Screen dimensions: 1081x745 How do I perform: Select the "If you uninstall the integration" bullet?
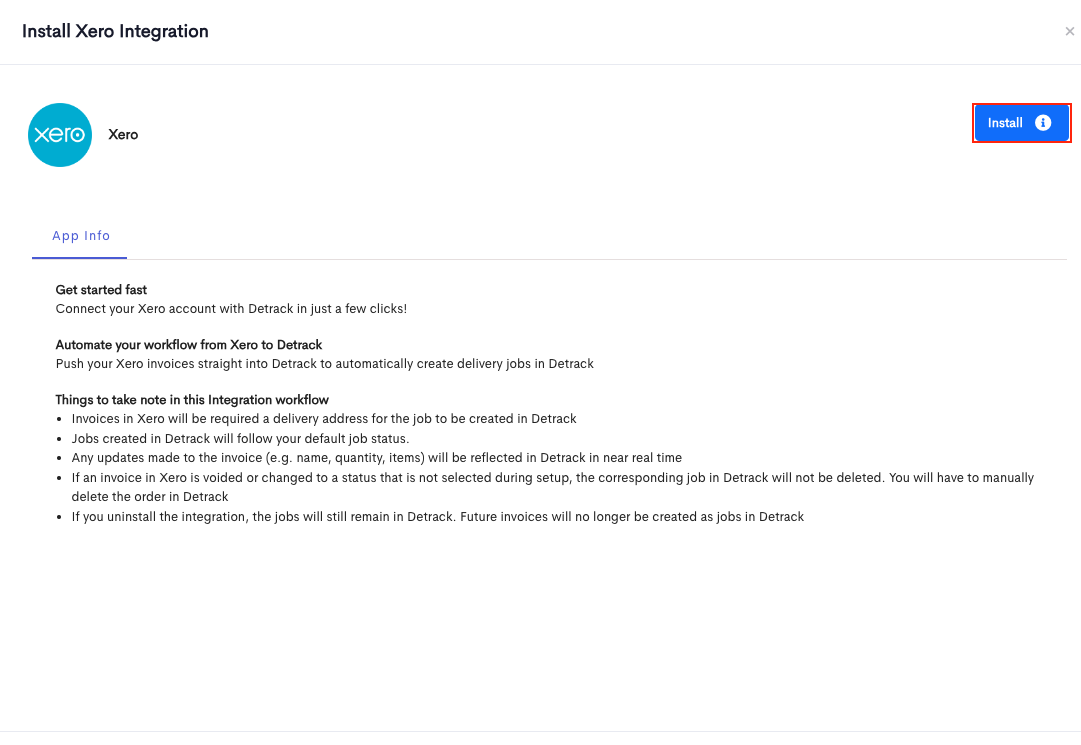[438, 517]
